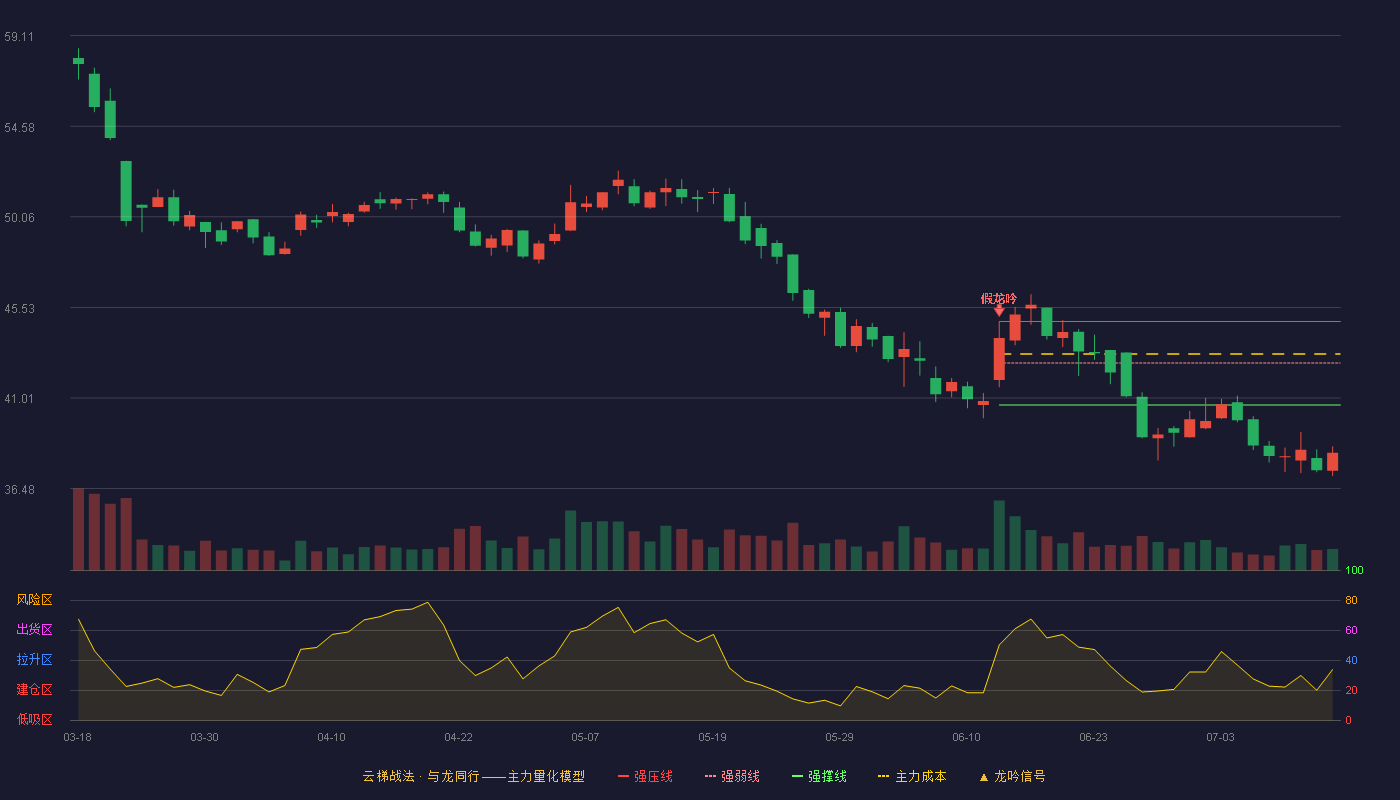Click the 04-10 date label

coord(331,737)
